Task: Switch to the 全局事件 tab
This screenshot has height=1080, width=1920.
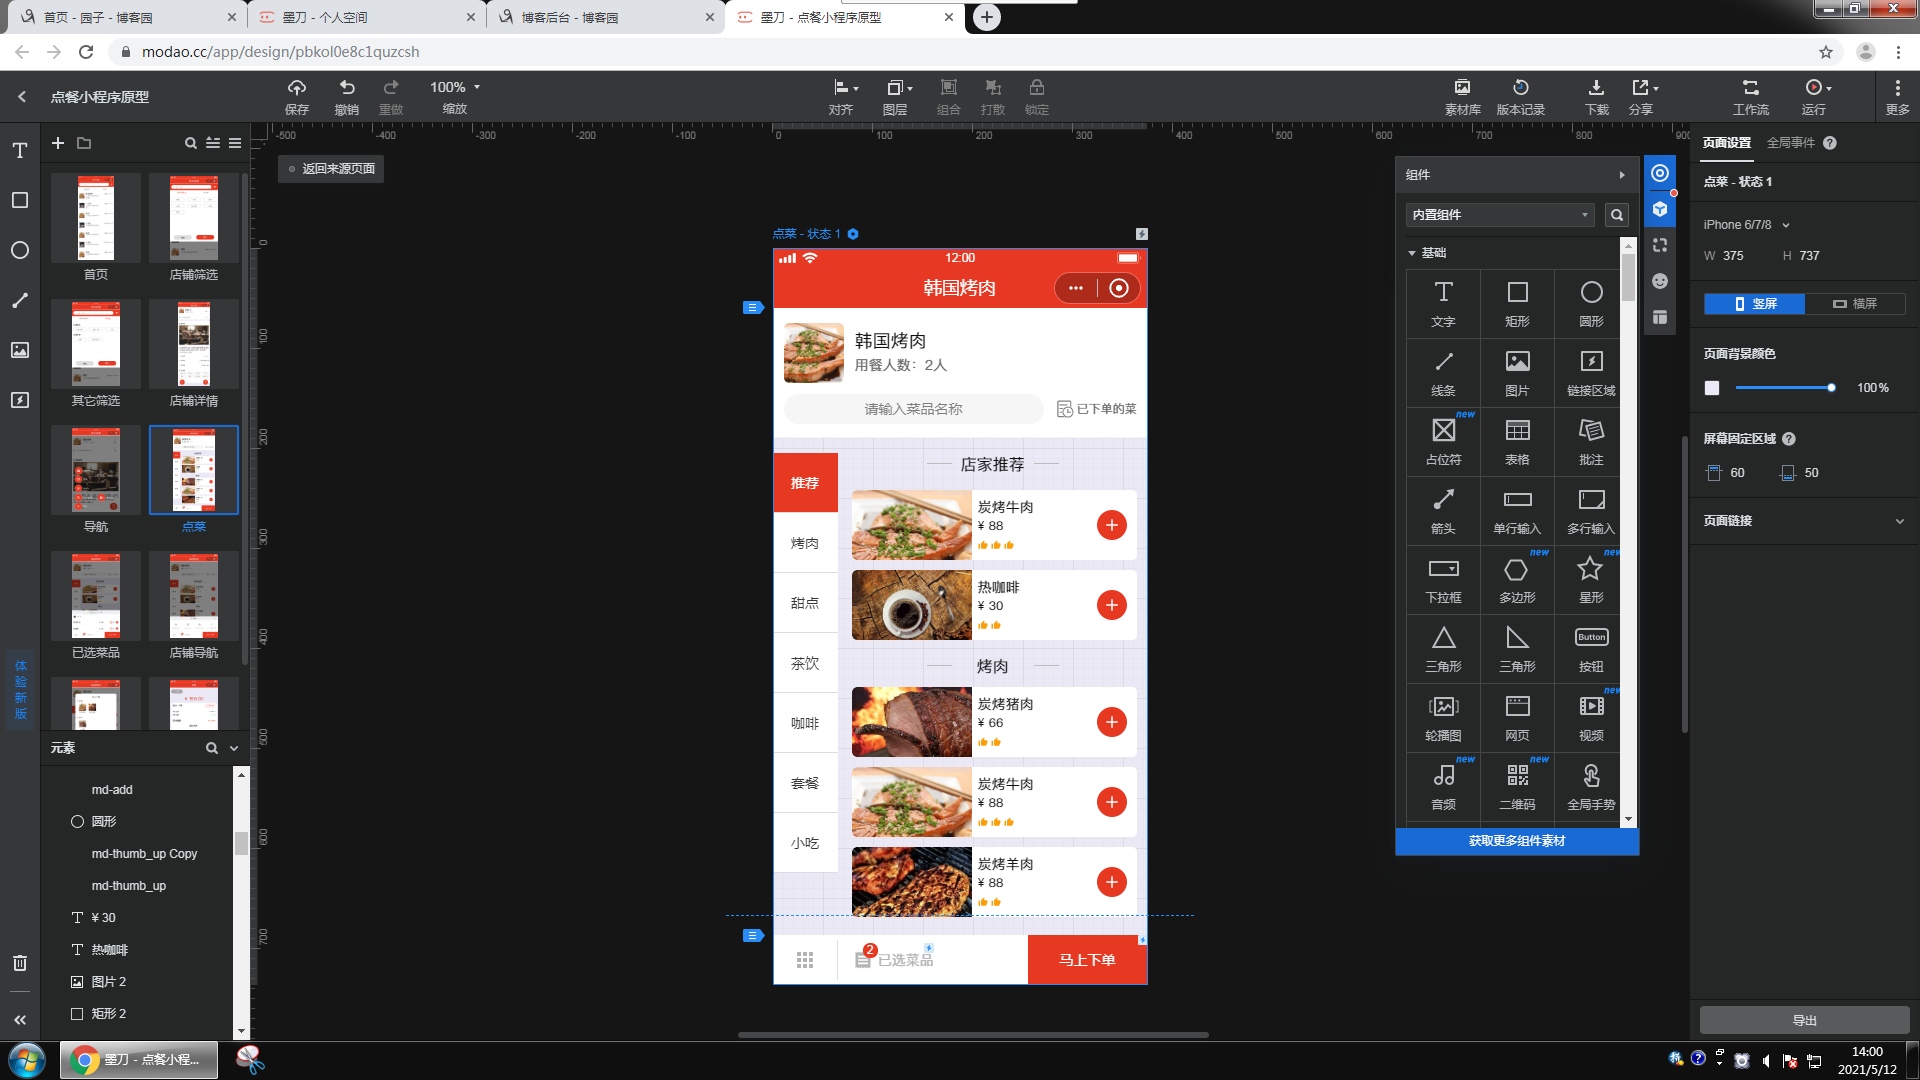Action: pyautogui.click(x=1790, y=143)
